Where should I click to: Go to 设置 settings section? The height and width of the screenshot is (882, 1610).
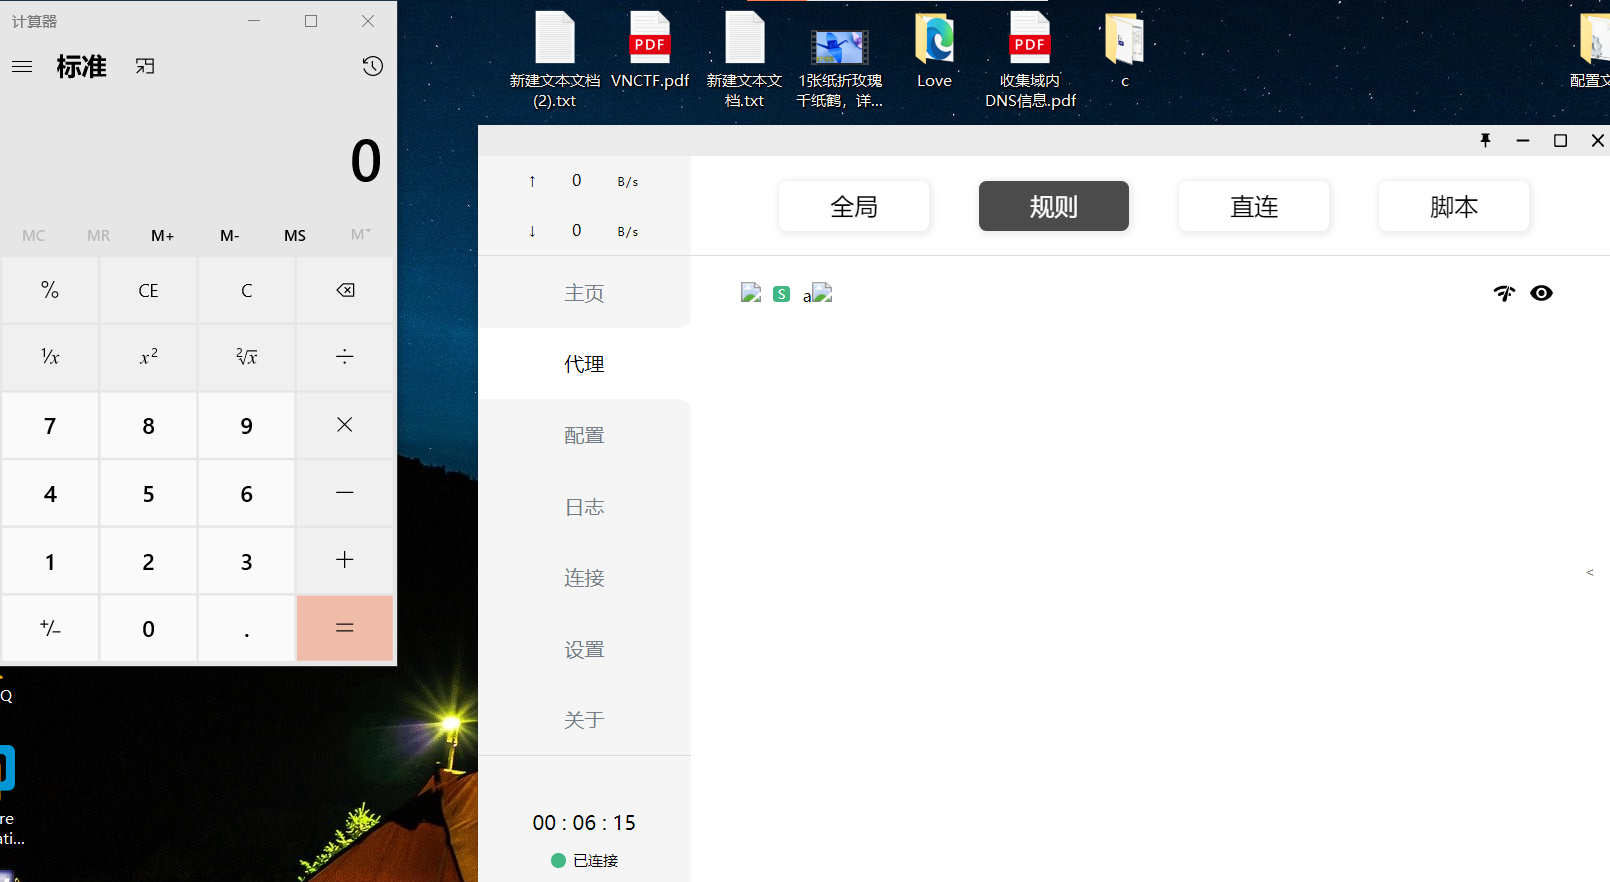tap(584, 649)
